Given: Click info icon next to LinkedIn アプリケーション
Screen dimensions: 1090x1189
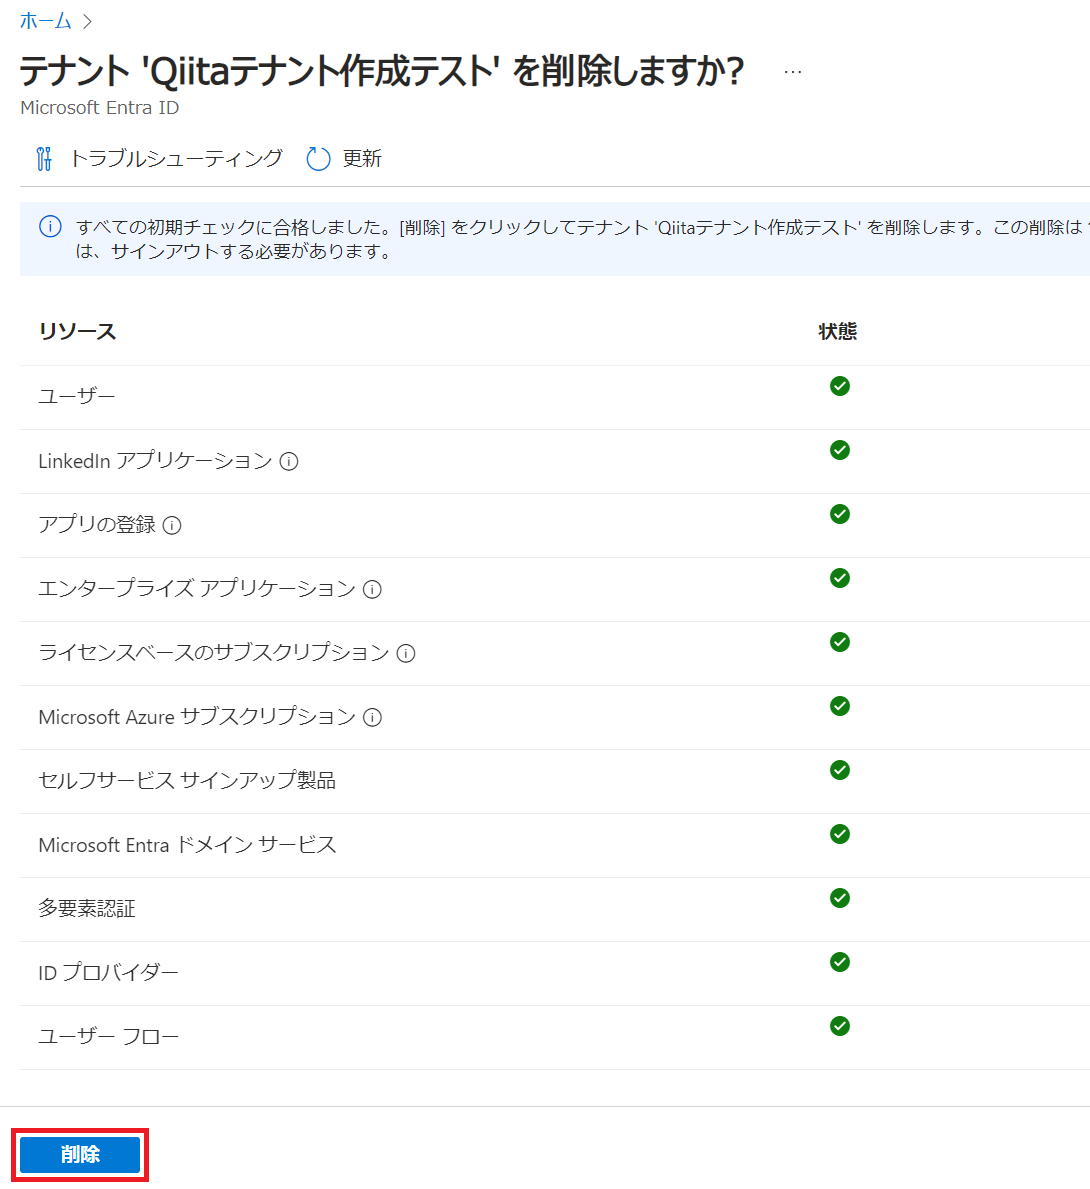Looking at the screenshot, I should [289, 461].
